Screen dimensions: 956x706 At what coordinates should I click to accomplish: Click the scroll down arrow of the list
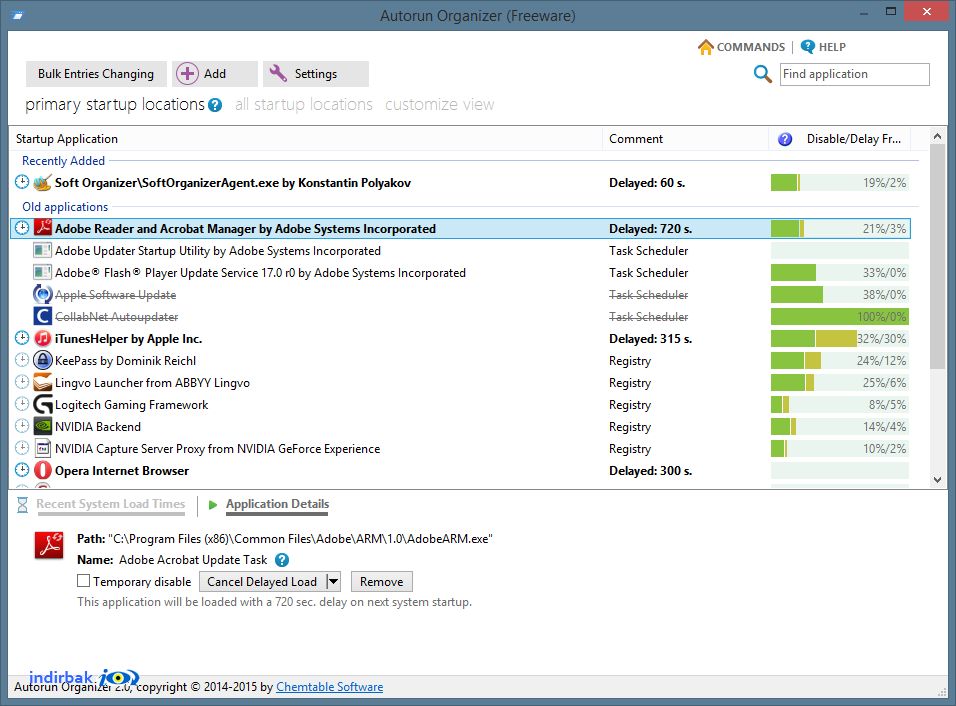click(937, 480)
